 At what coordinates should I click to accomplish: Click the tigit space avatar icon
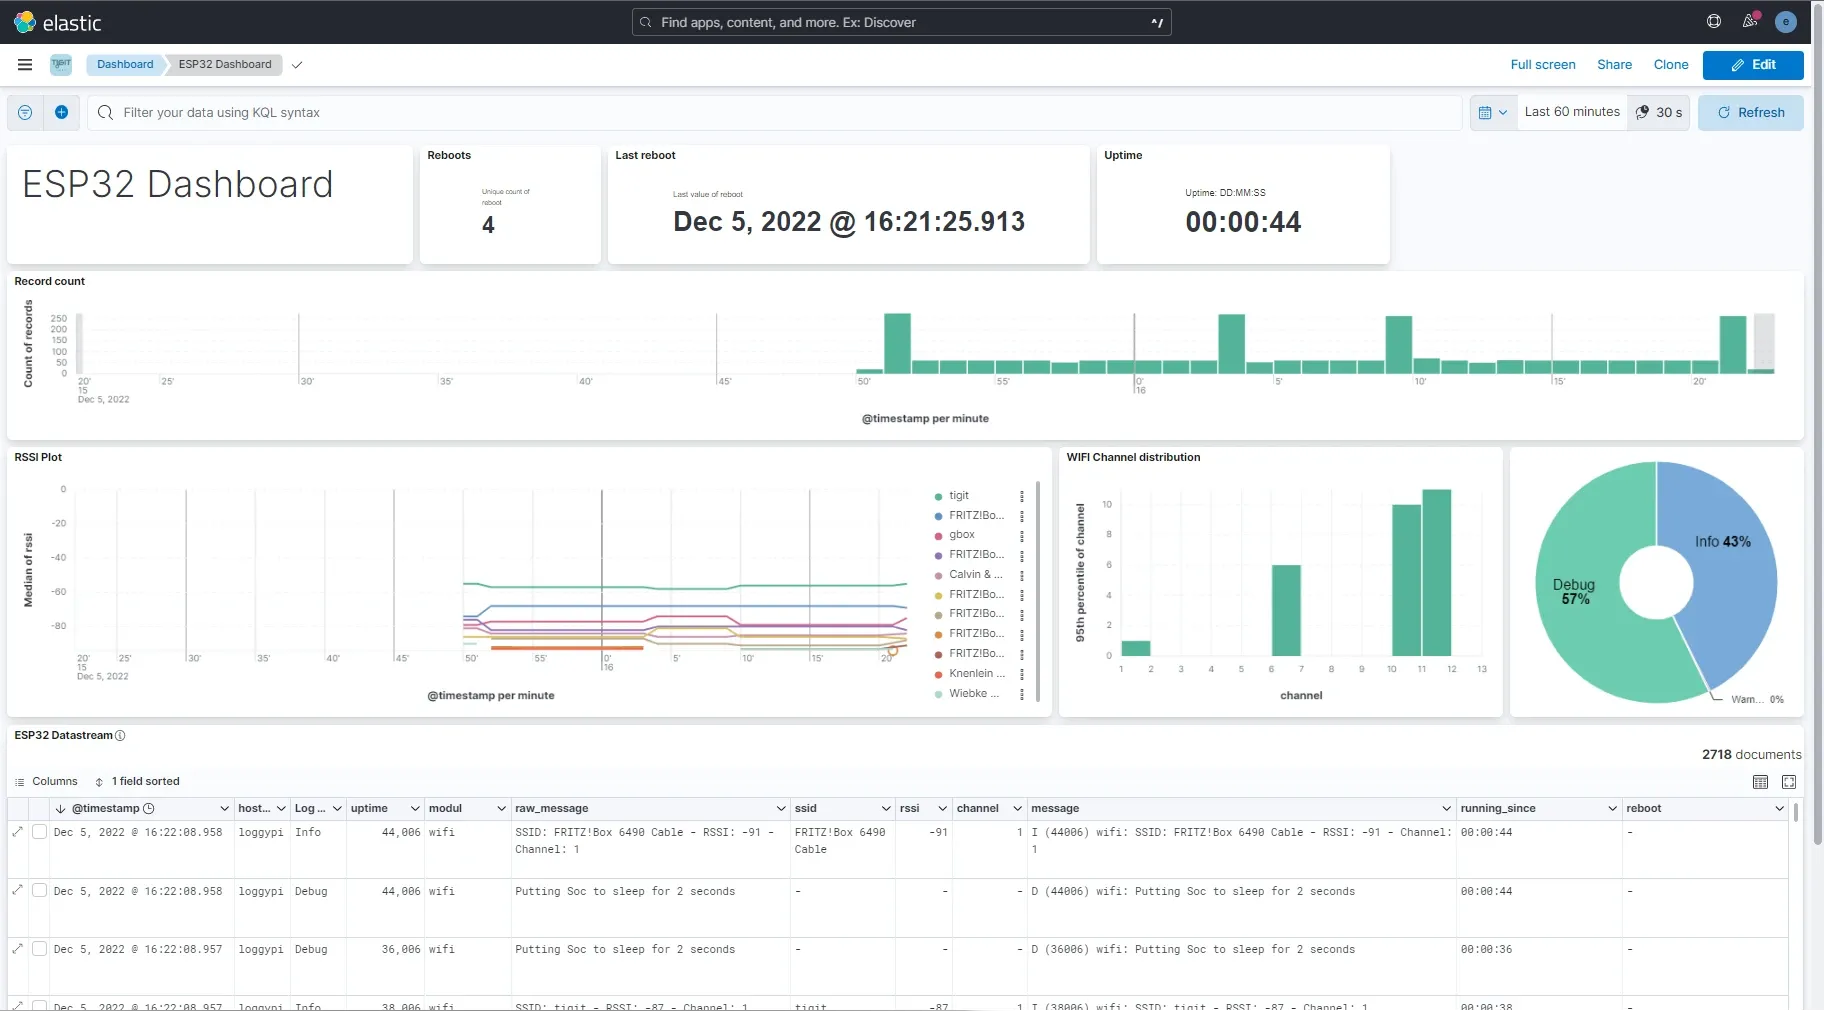click(61, 65)
